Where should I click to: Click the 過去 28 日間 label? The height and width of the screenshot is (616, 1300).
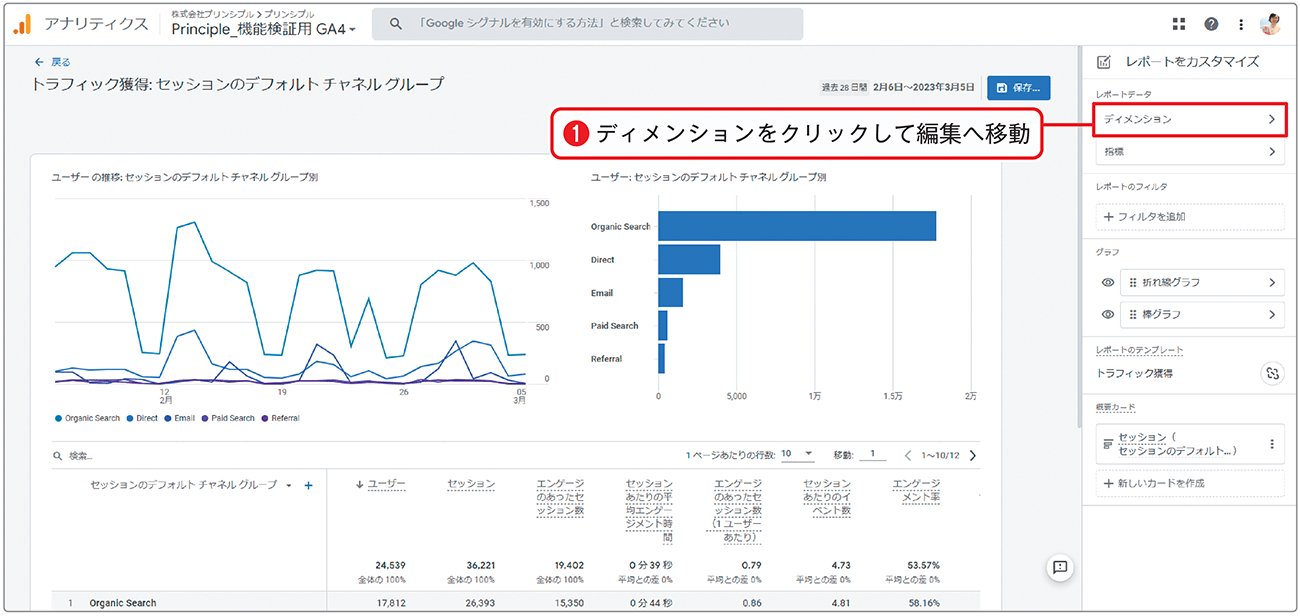click(x=843, y=87)
